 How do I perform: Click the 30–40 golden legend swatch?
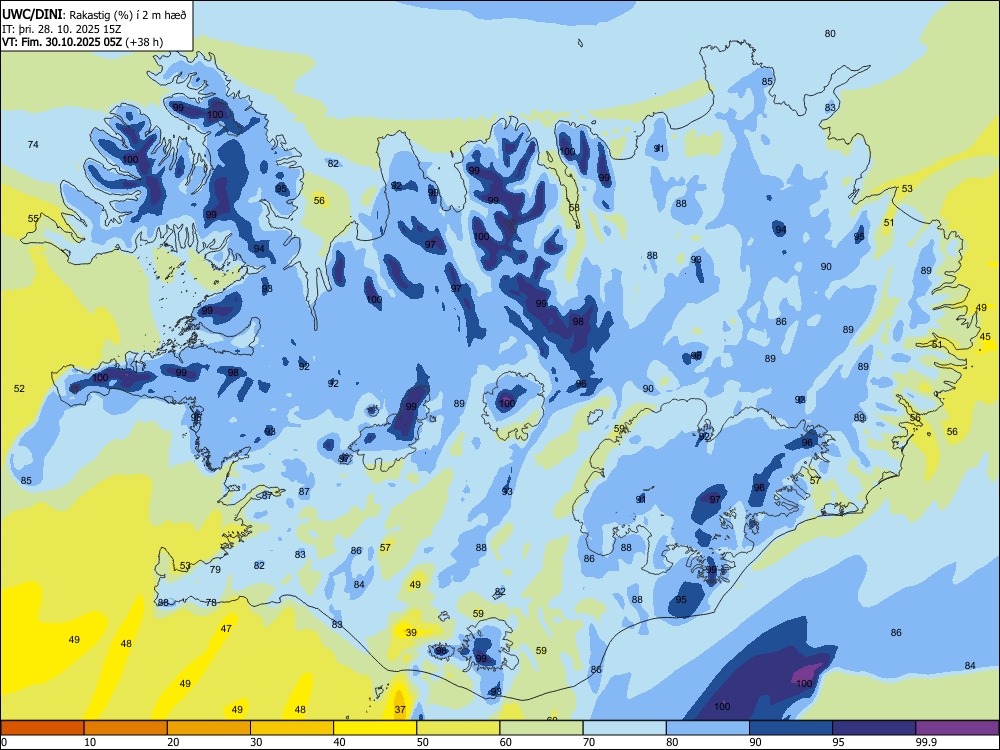[291, 728]
